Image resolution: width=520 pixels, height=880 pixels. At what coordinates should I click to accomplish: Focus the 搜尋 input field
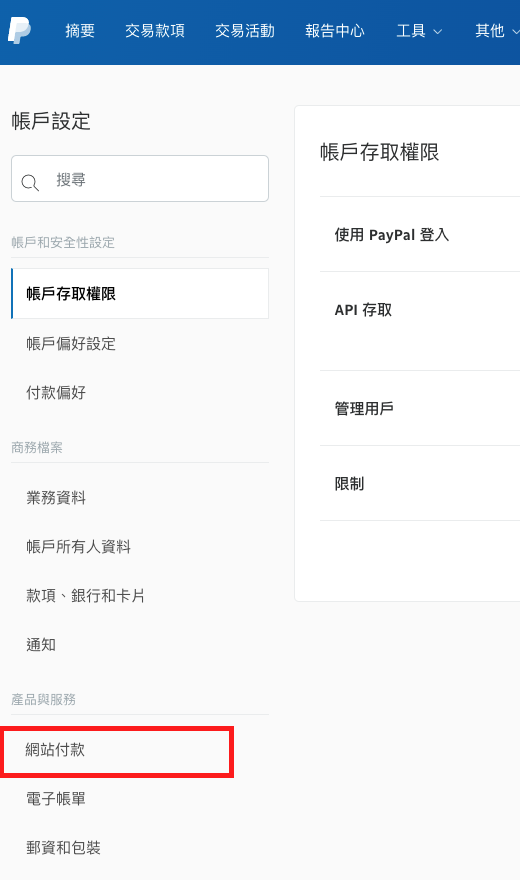(x=140, y=178)
